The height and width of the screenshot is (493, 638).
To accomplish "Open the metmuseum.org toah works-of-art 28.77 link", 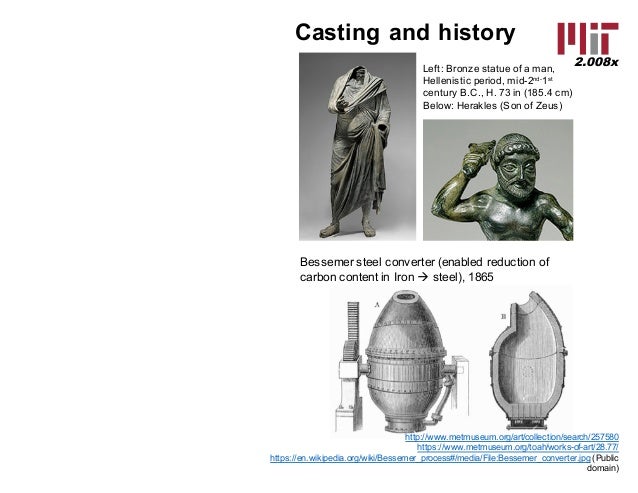I will click(x=518, y=447).
